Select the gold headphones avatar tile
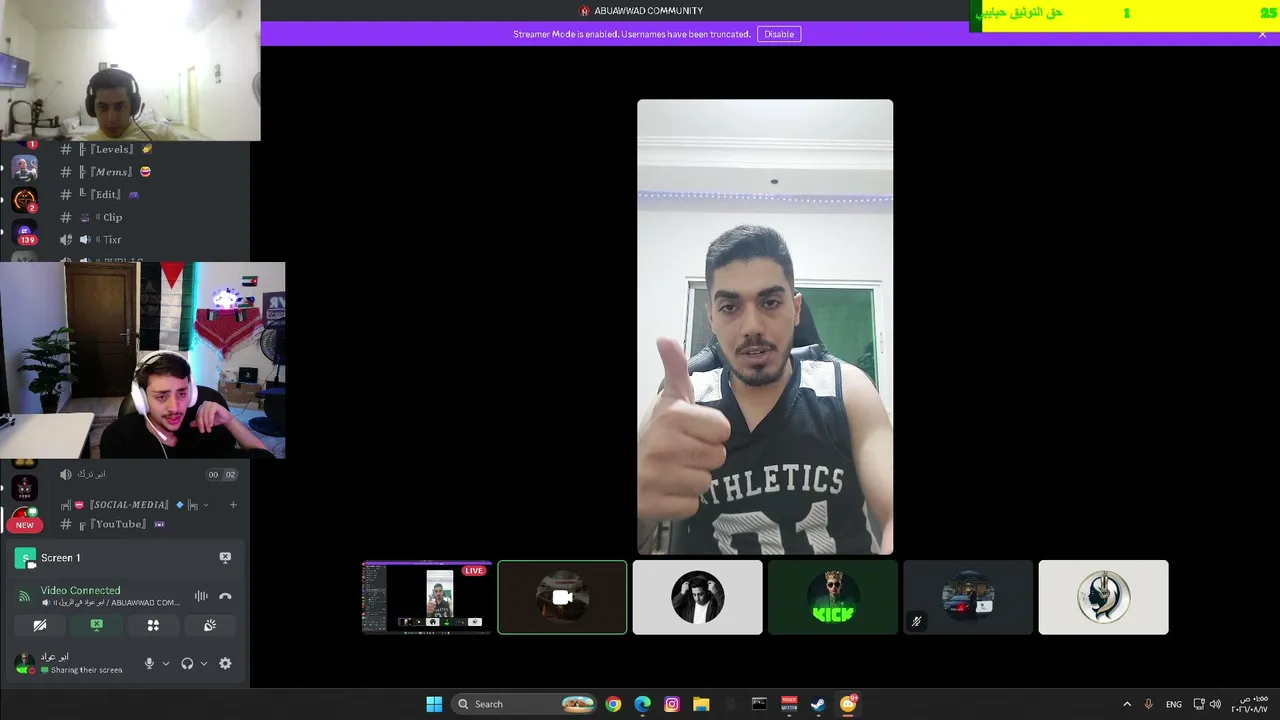Screen dimensions: 1280x720 pos(1103,597)
